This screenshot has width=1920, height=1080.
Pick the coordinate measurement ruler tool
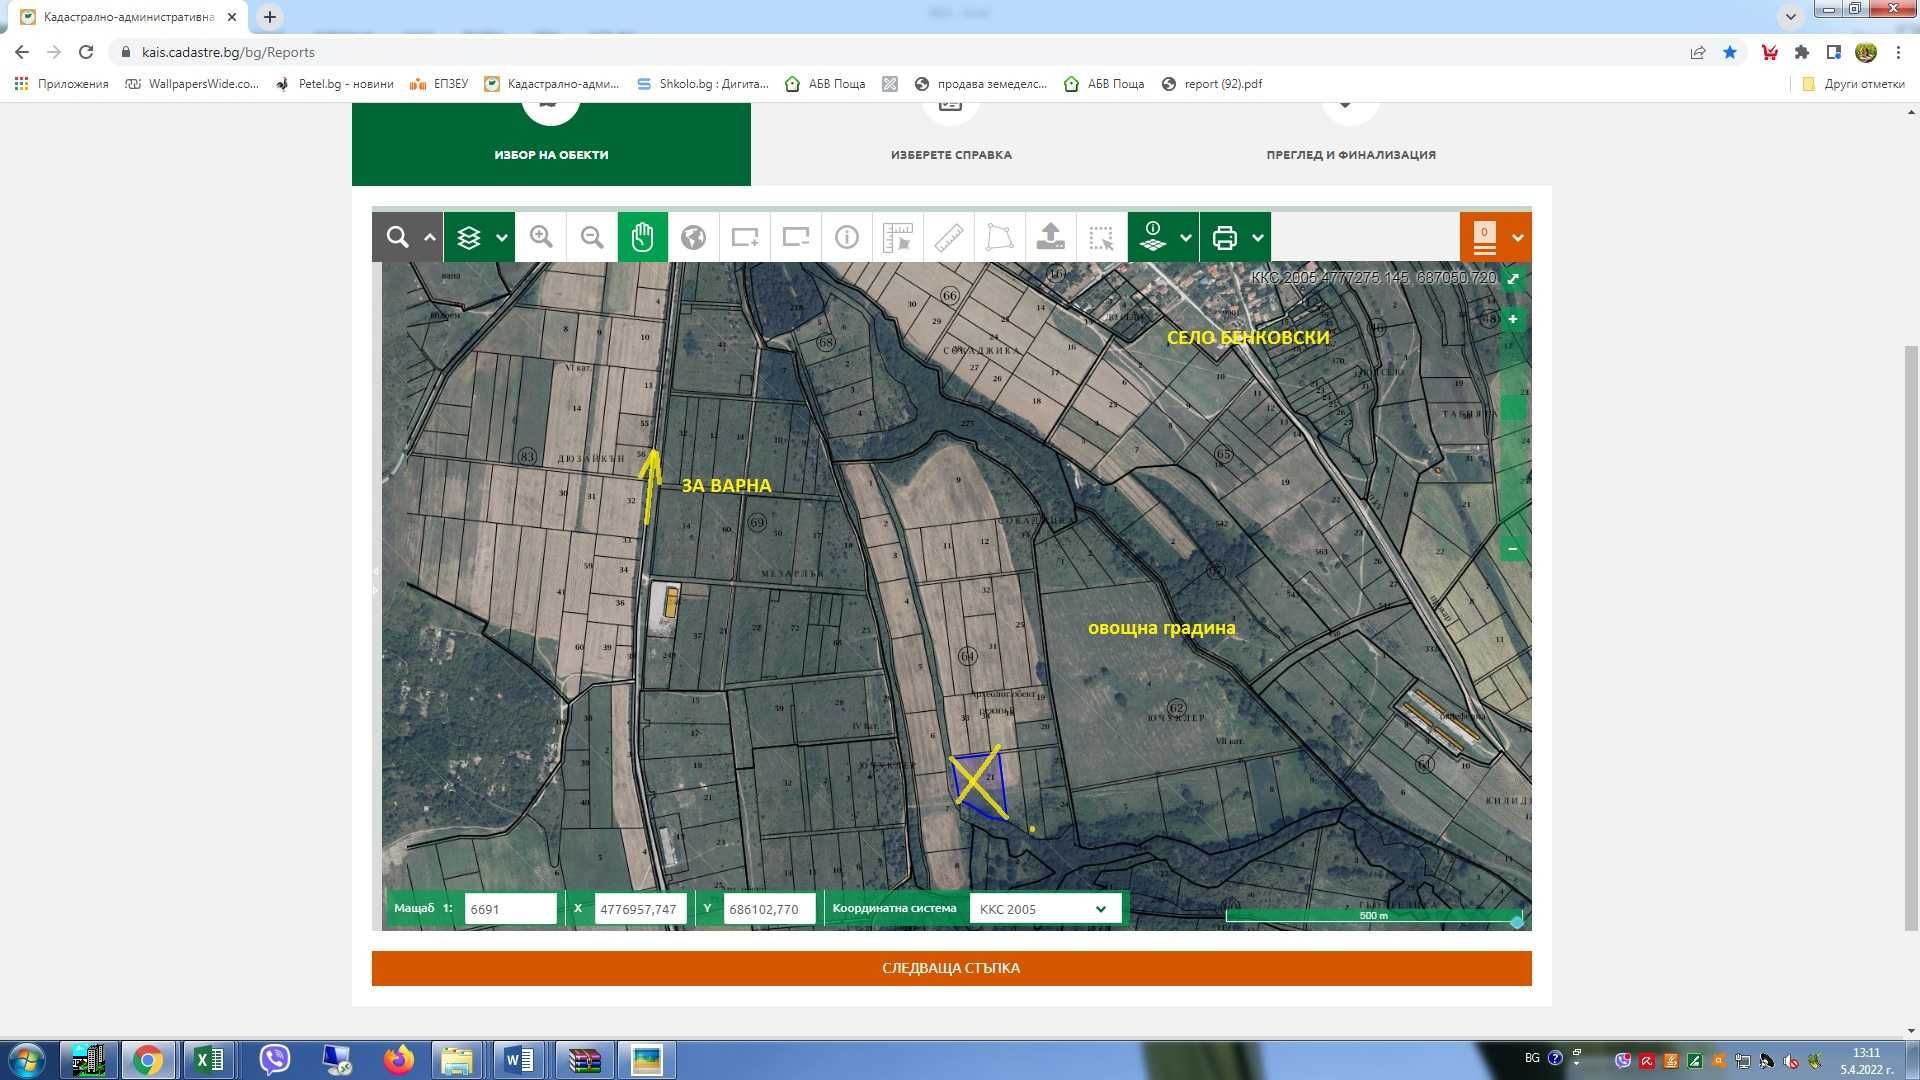coord(898,237)
